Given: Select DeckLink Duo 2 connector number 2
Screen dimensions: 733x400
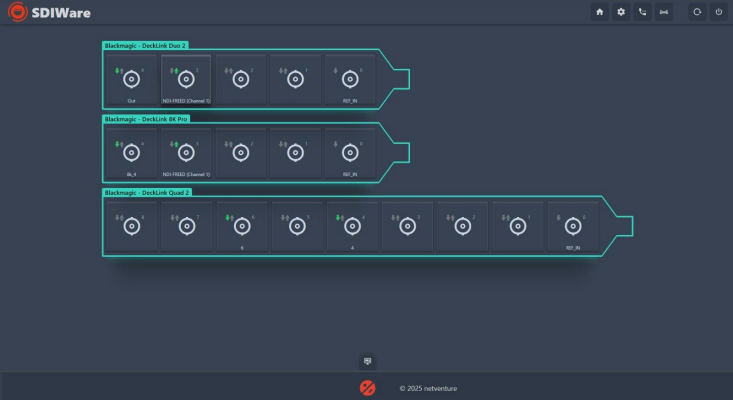Looking at the screenshot, I should click(x=241, y=79).
